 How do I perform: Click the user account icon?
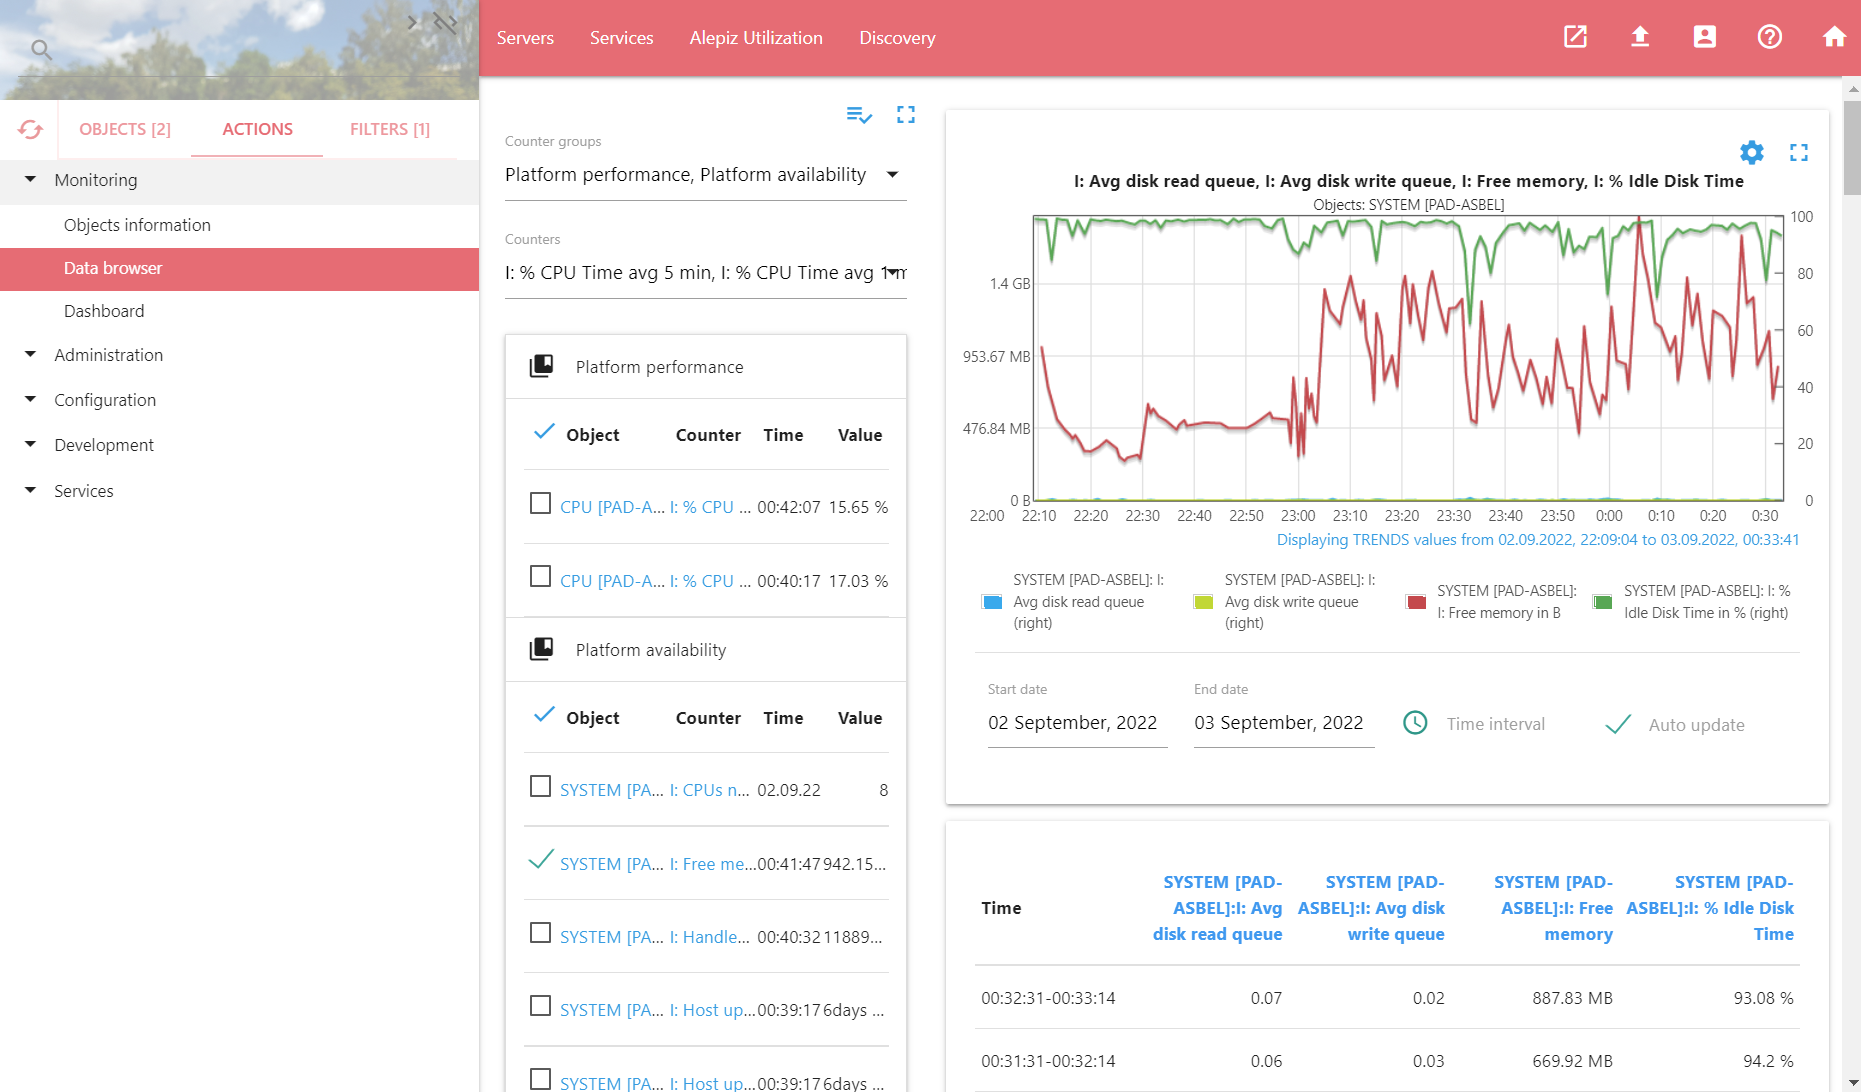click(x=1704, y=37)
